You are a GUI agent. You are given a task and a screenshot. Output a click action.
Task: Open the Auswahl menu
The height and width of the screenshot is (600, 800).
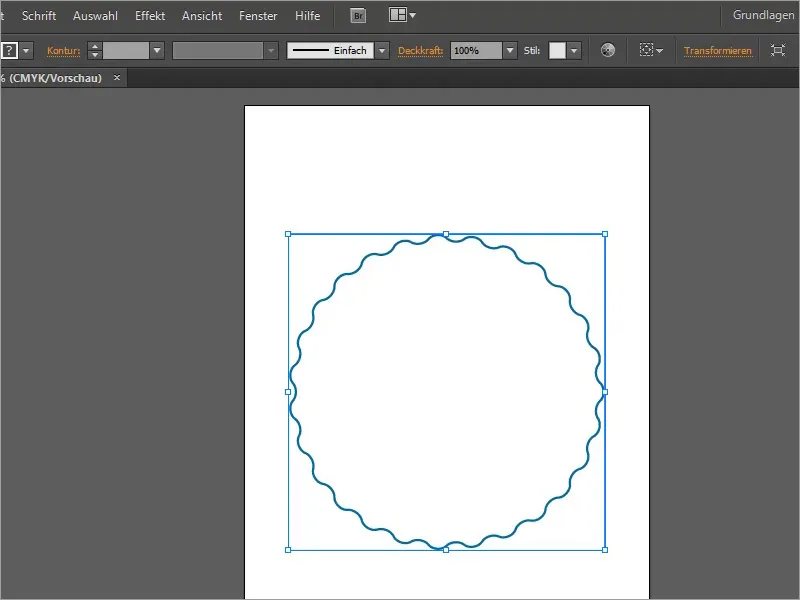[x=95, y=16]
